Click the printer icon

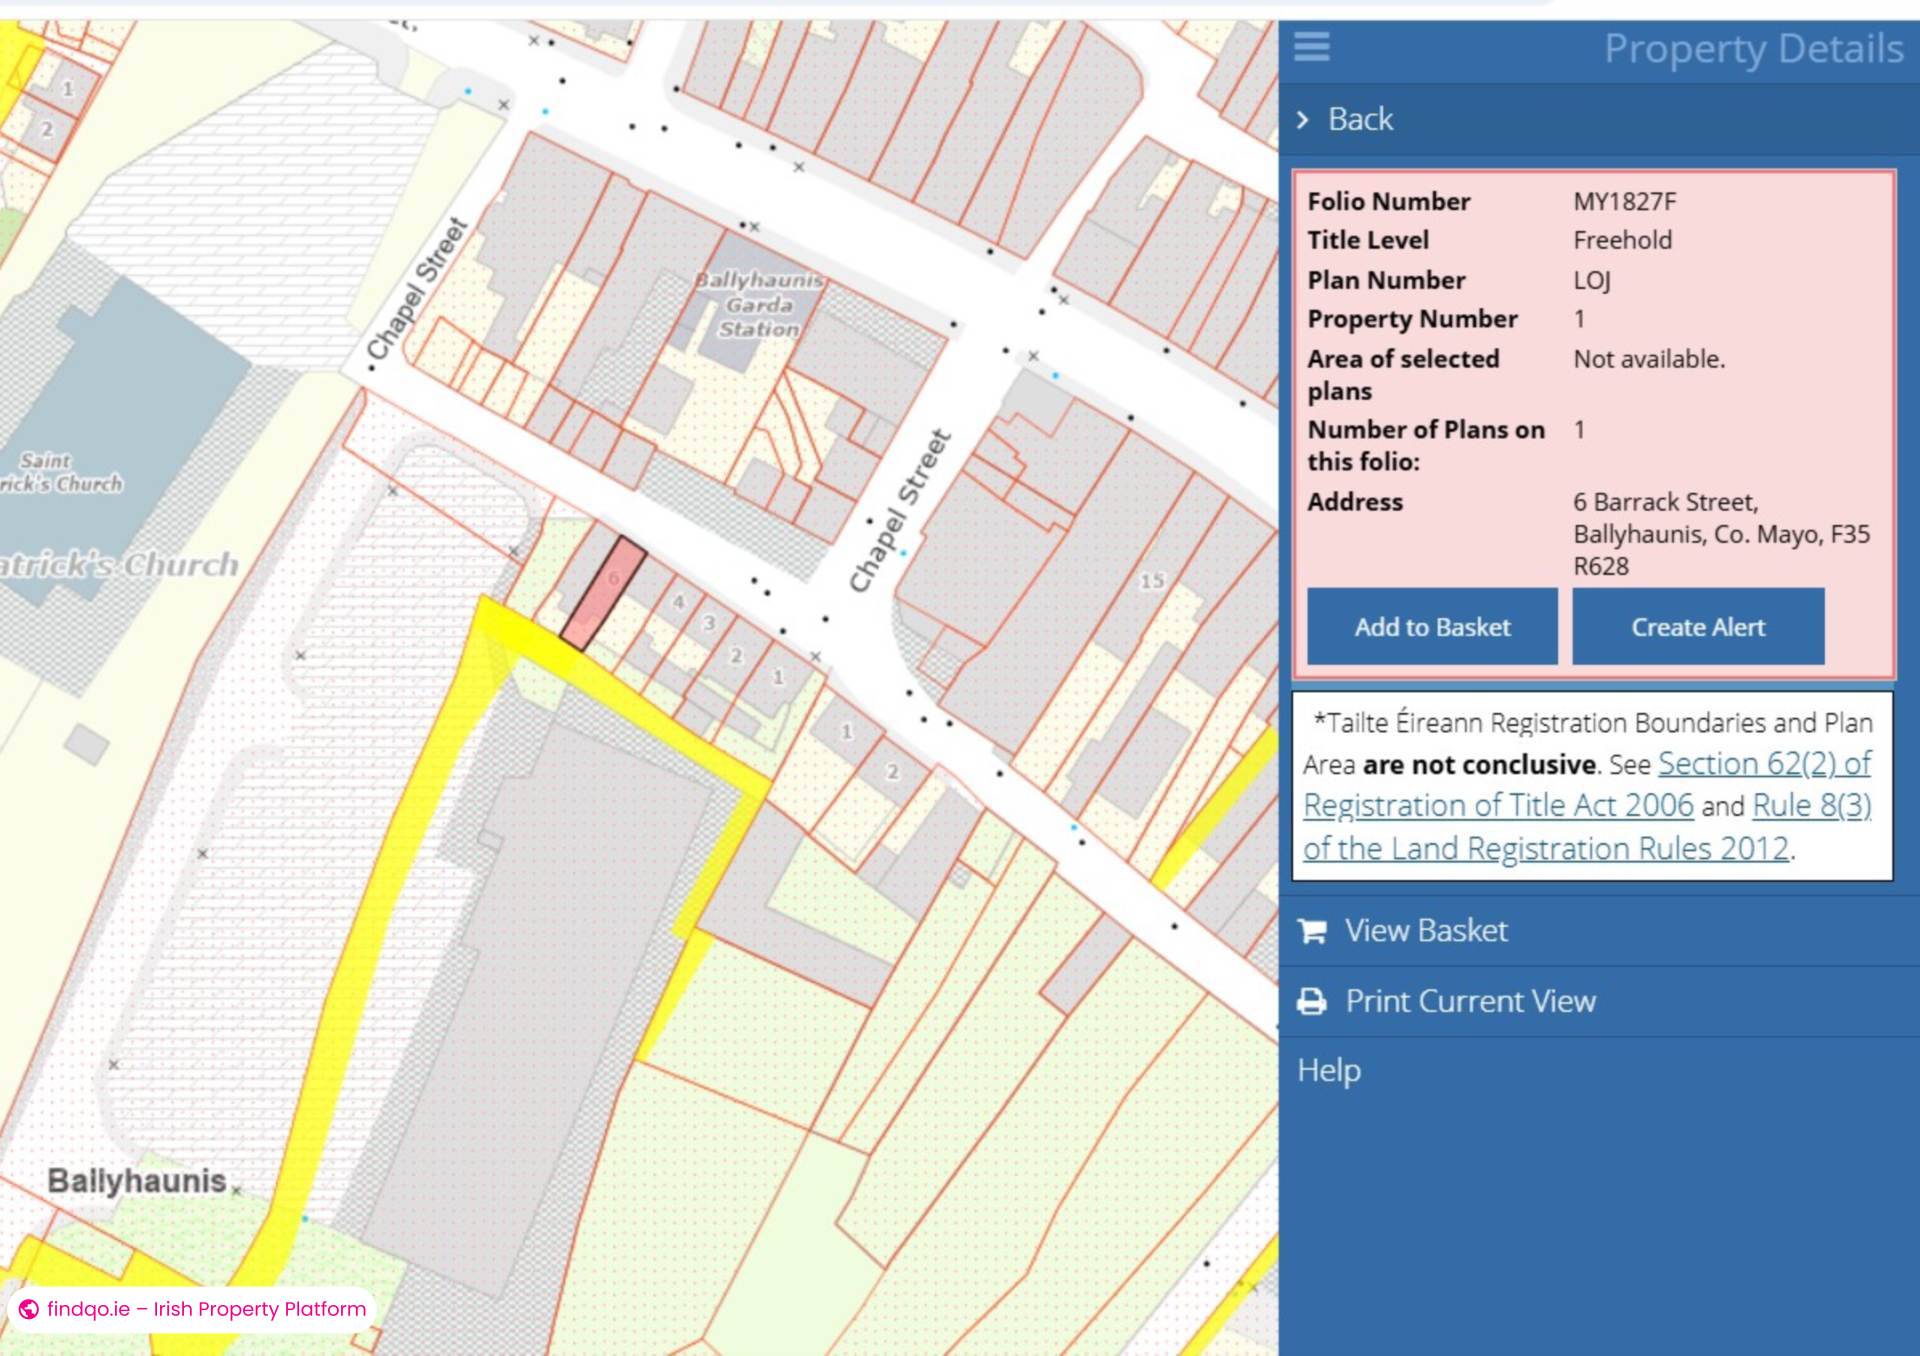[1312, 1001]
